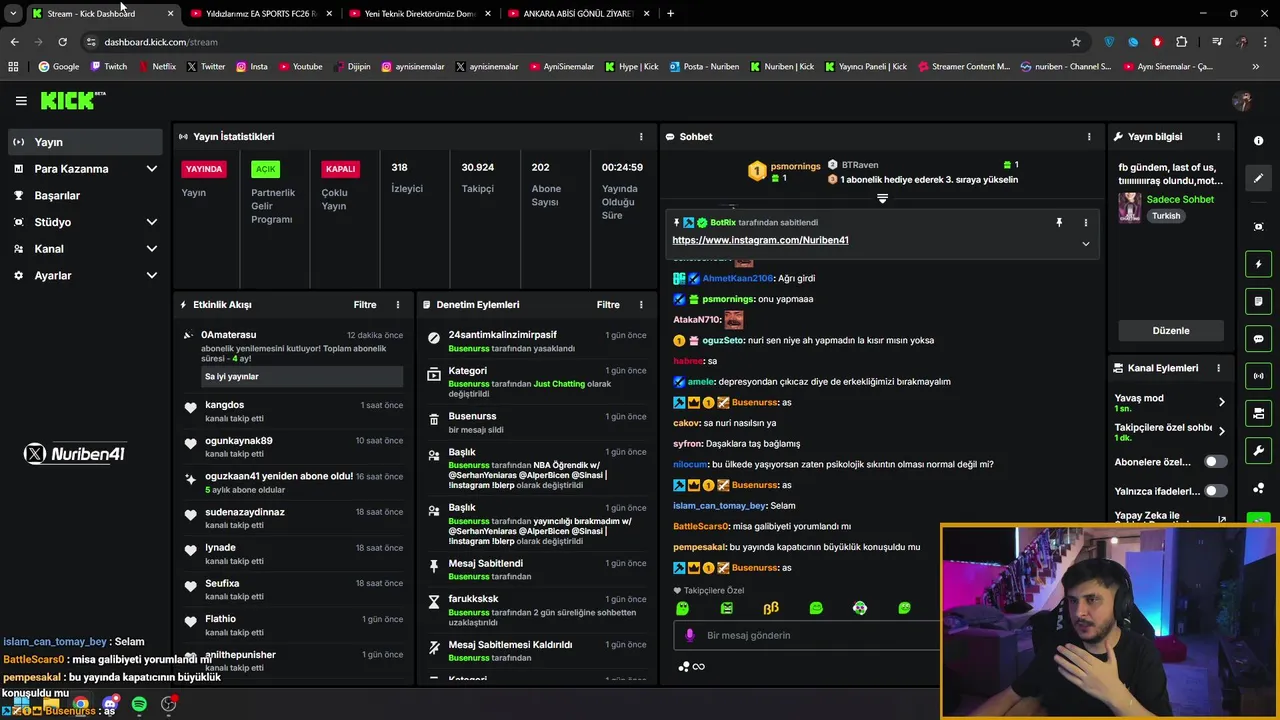Viewport: 1280px width, 720px height.
Task: Bookmark this page with star icon
Action: pos(1076,42)
